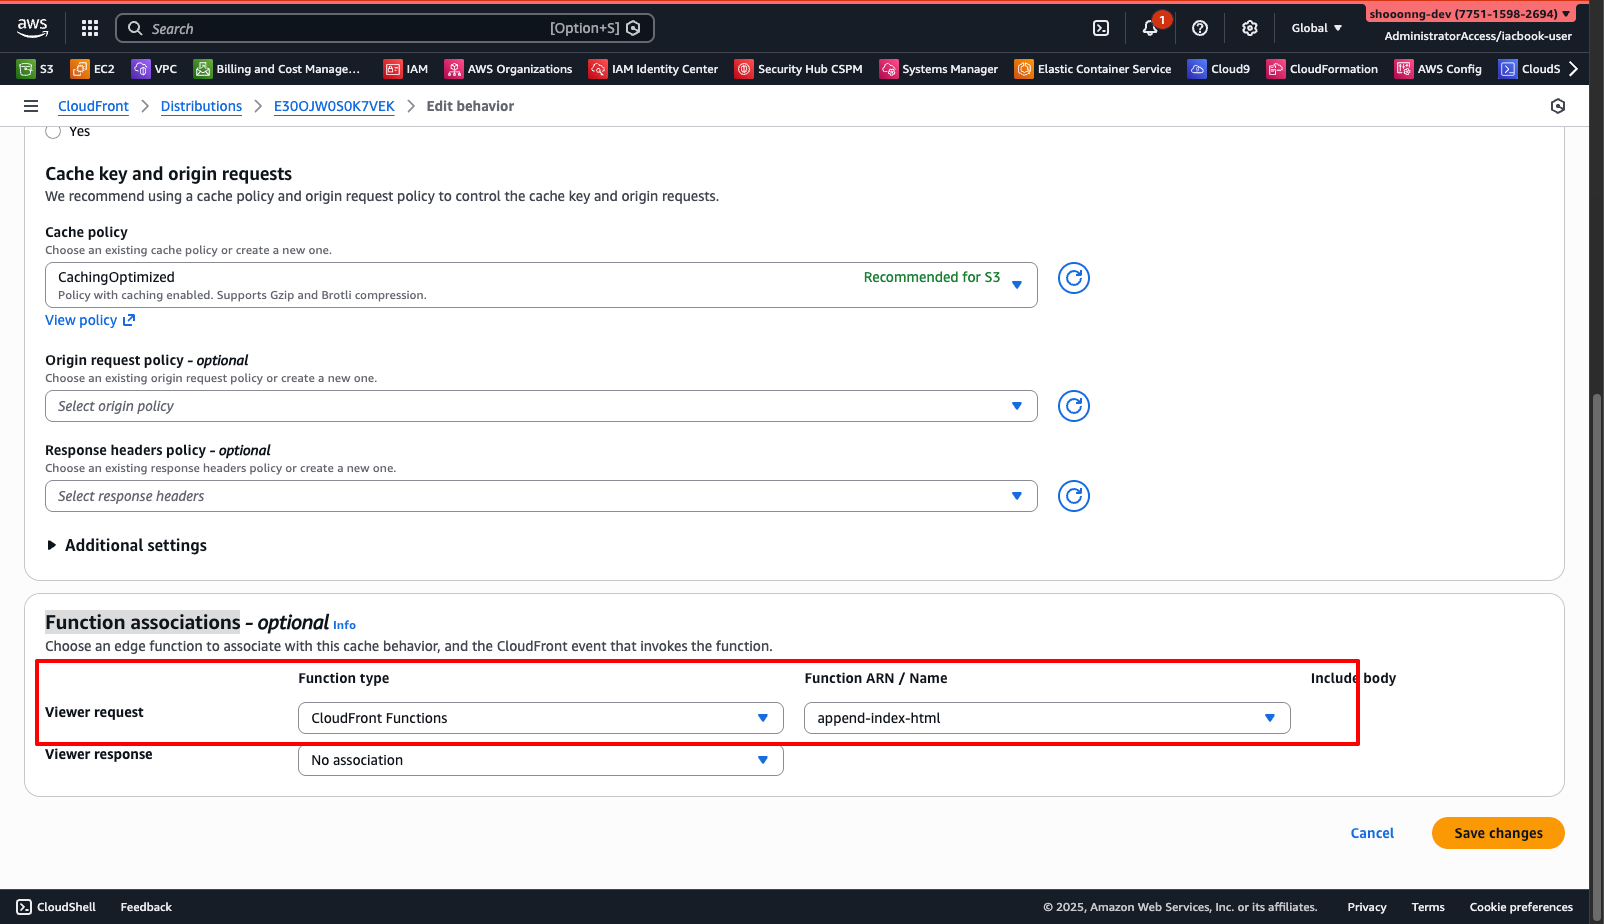The width and height of the screenshot is (1604, 924).
Task: Expand Additional settings section
Action: coord(126,545)
